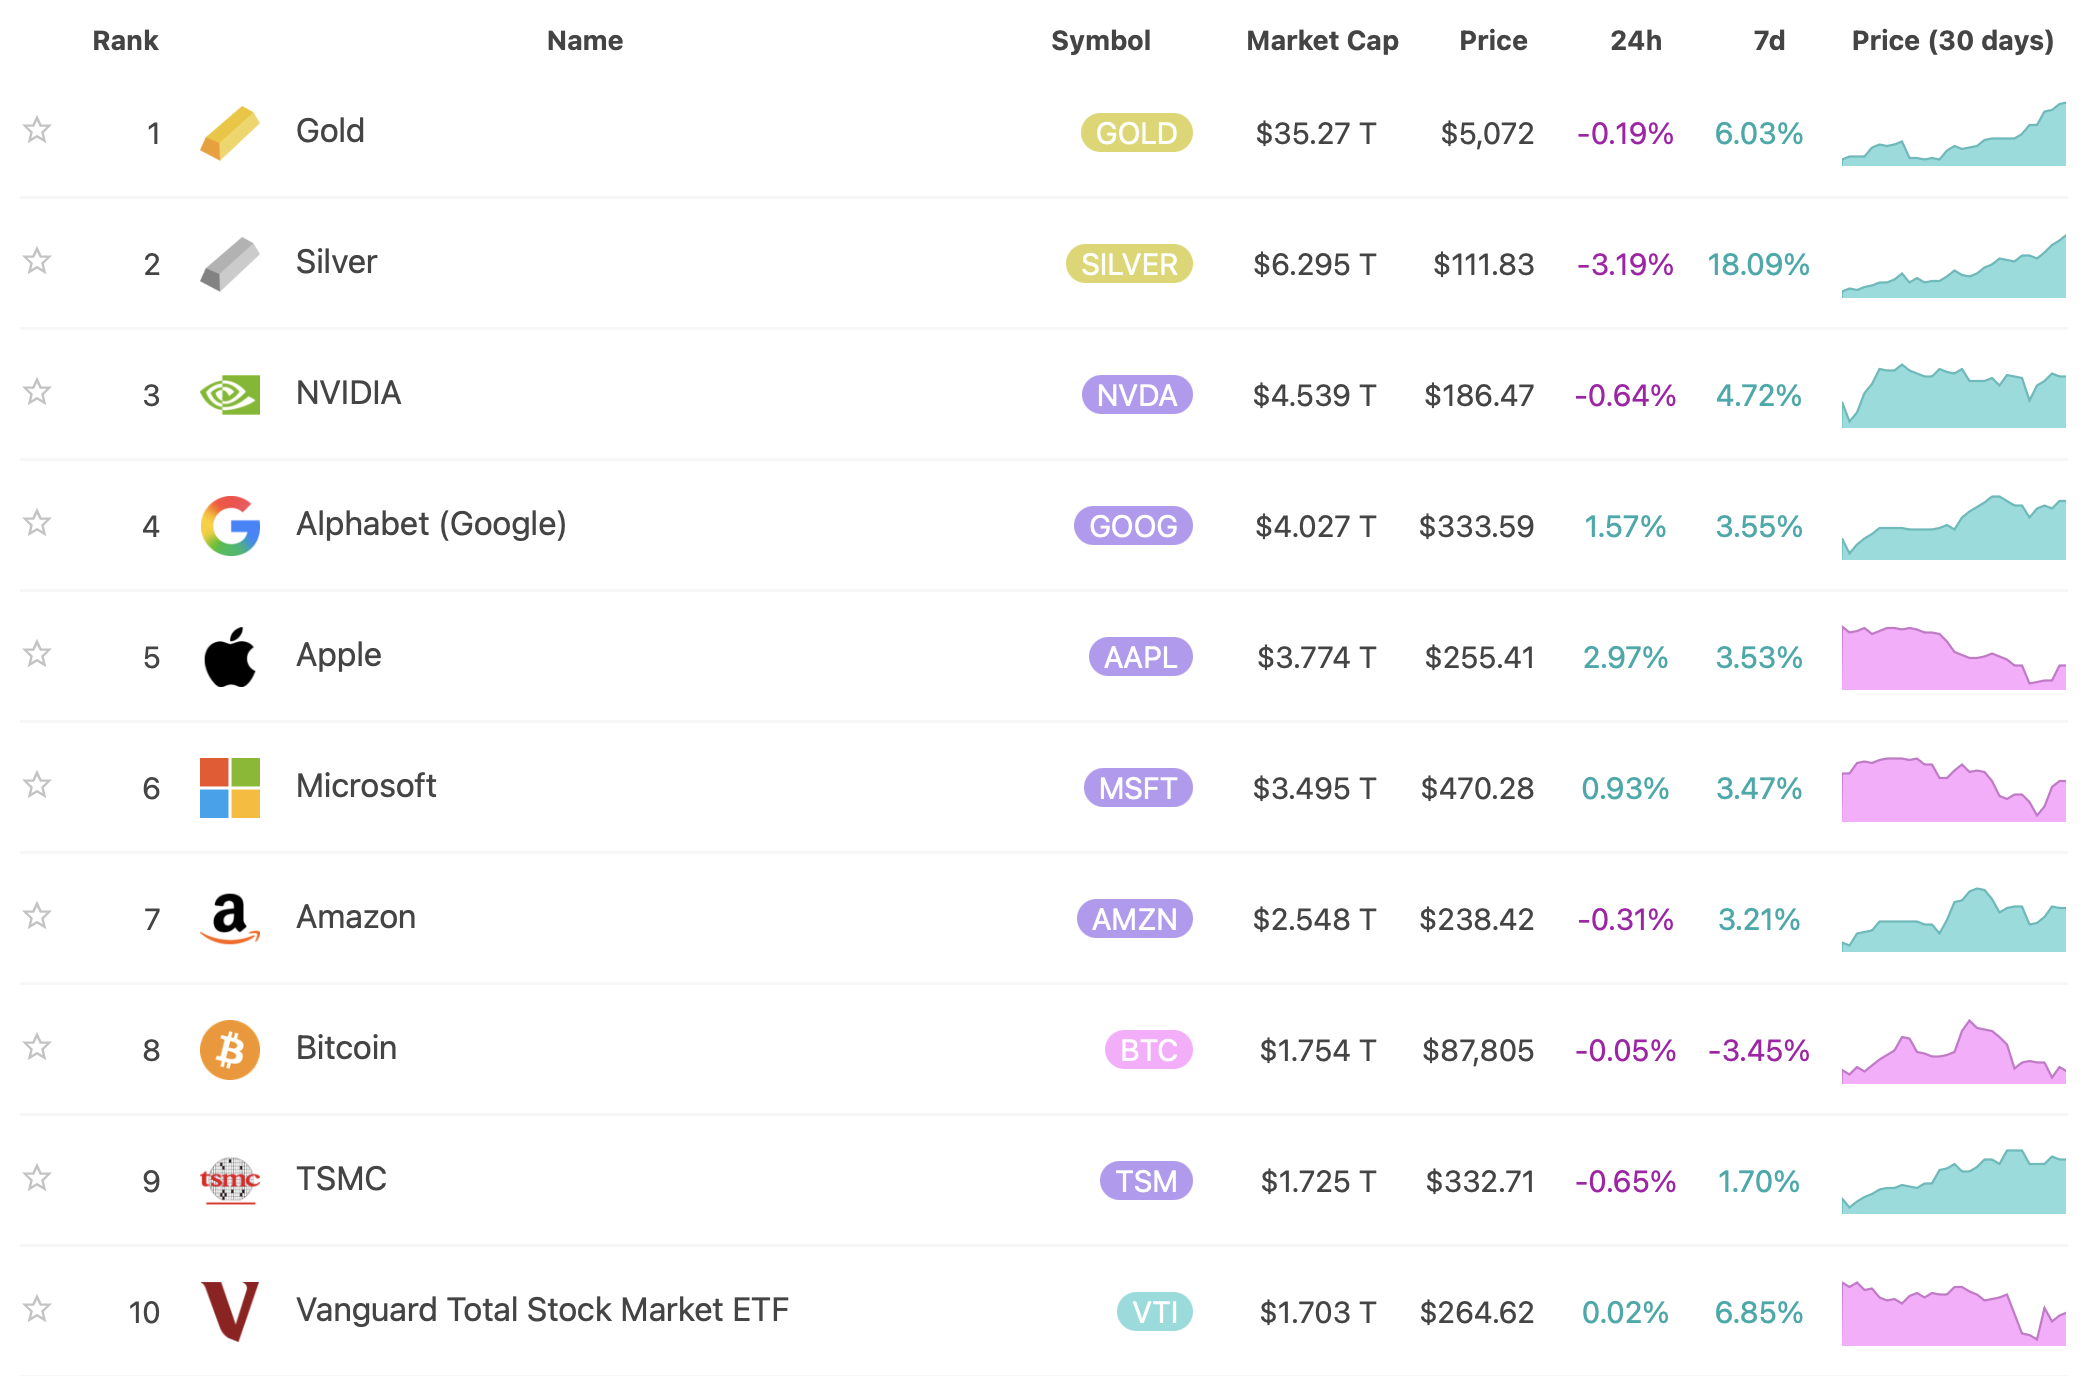
Task: Open NVIDIA's 30-day price chart
Action: pos(1953,395)
